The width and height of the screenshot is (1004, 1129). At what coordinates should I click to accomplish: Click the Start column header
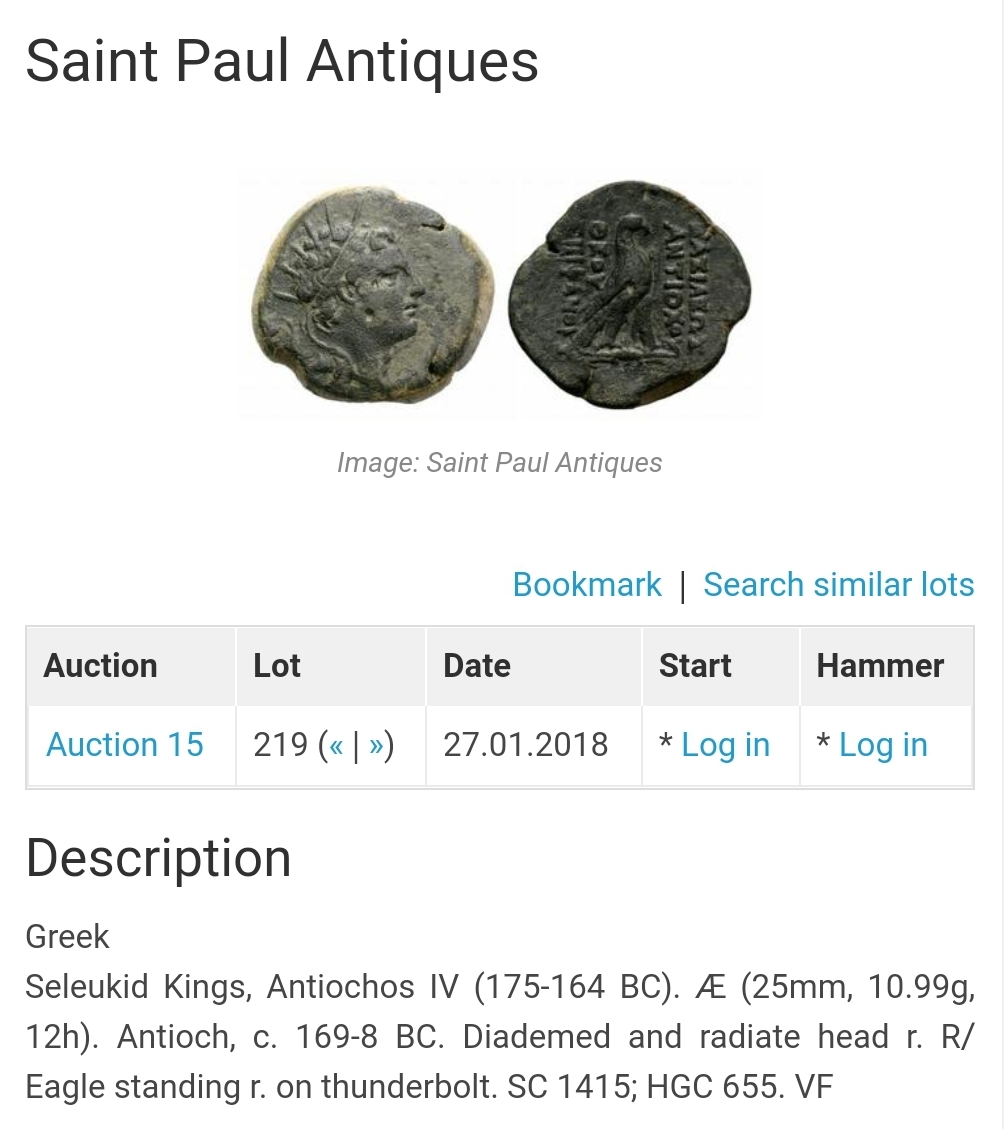point(695,665)
